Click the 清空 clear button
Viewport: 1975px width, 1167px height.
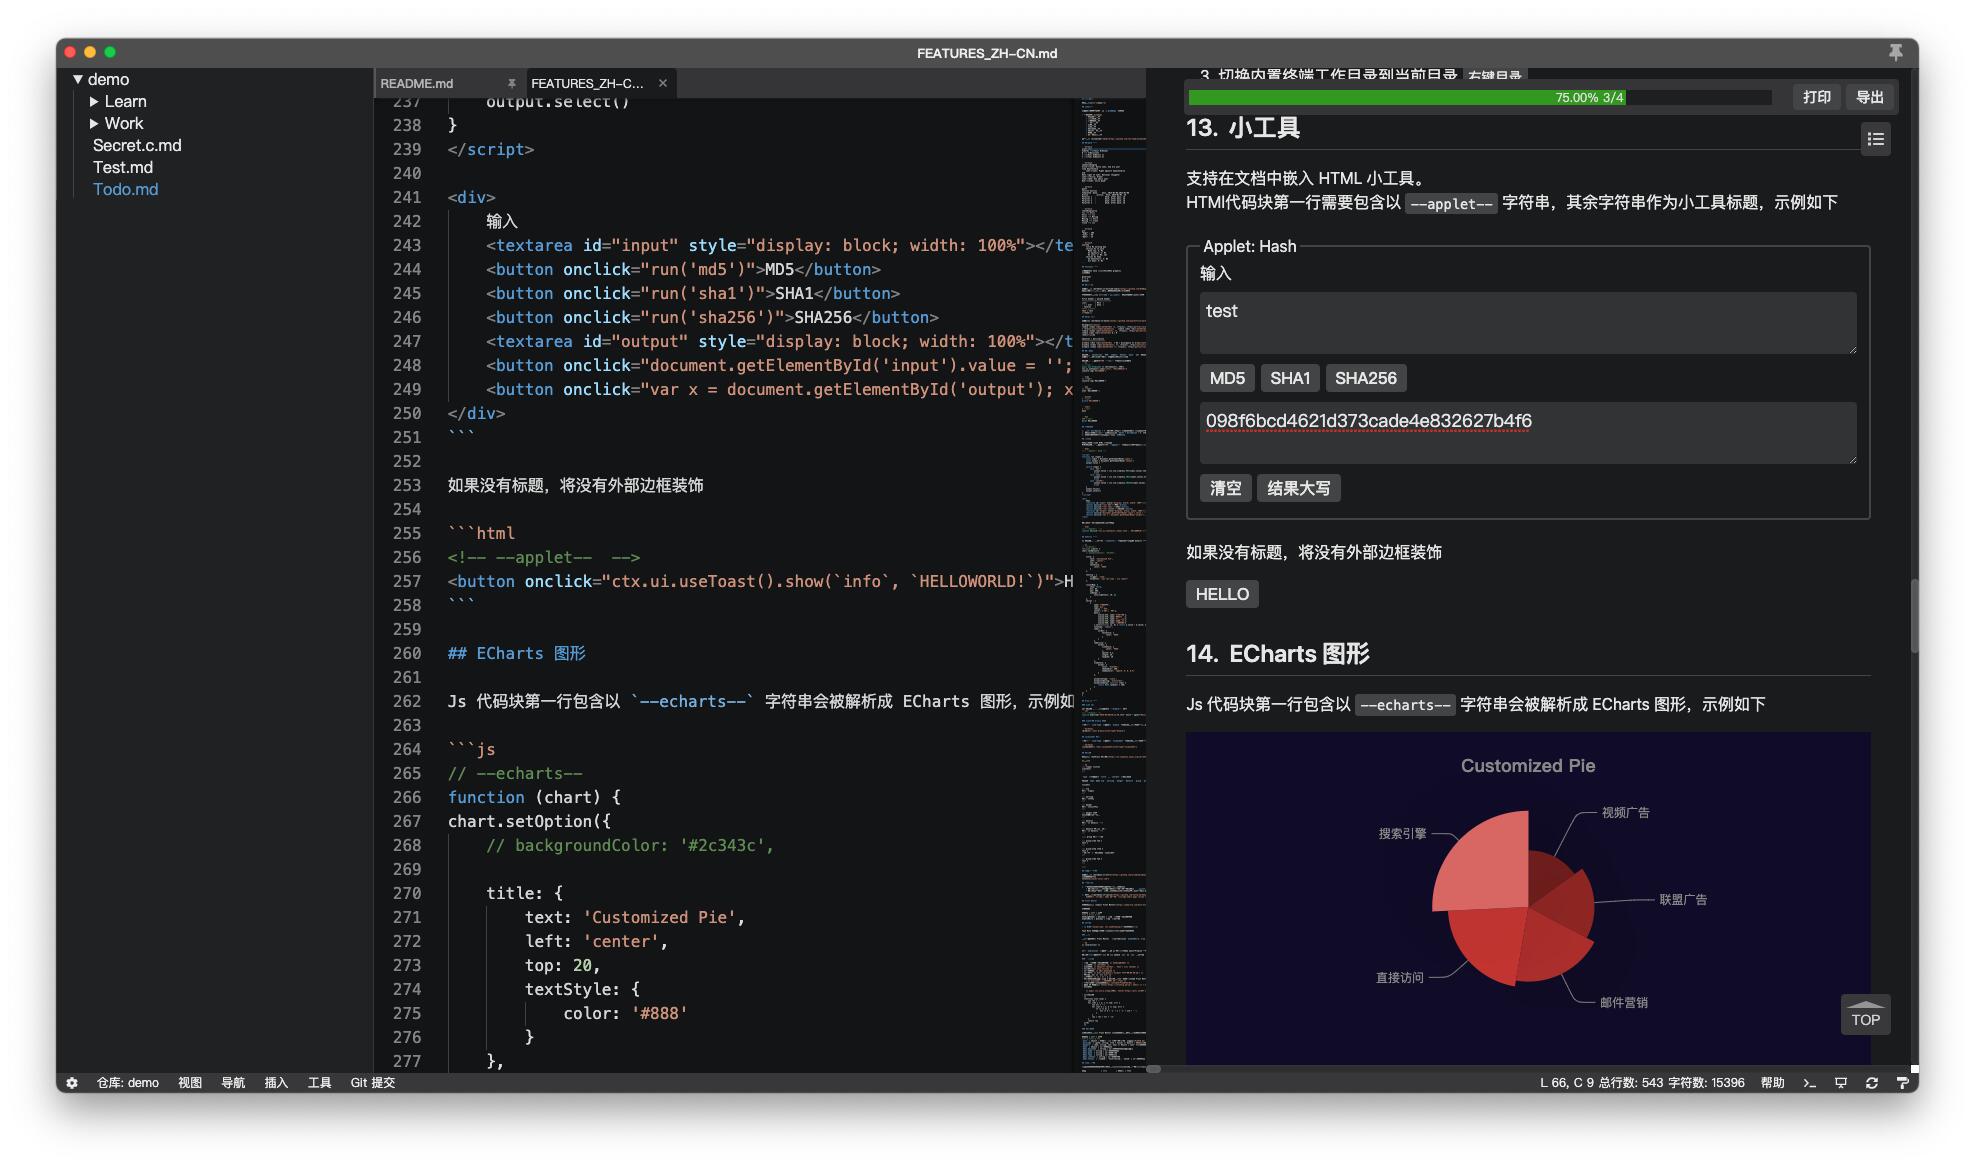point(1225,488)
